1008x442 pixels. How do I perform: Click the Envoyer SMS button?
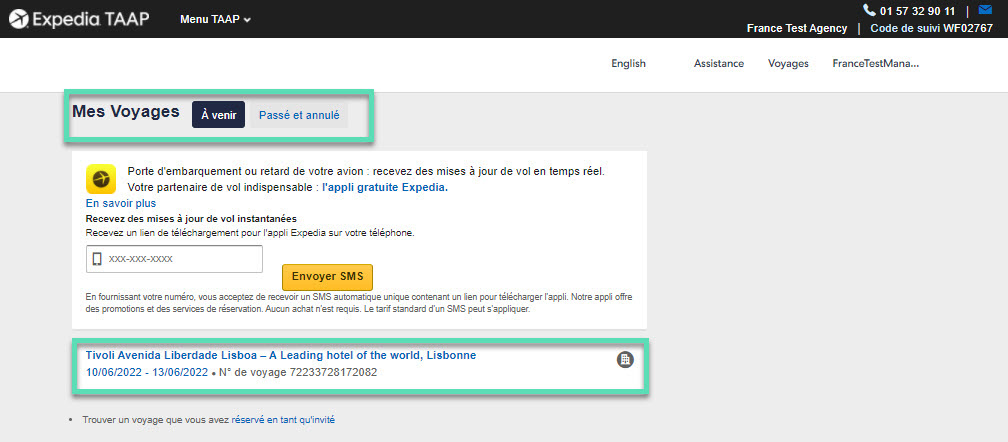328,277
